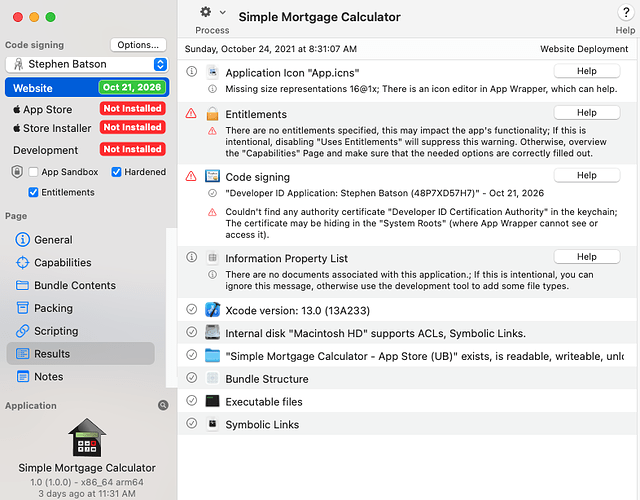
Task: Open the Notes page
Action: point(81,376)
